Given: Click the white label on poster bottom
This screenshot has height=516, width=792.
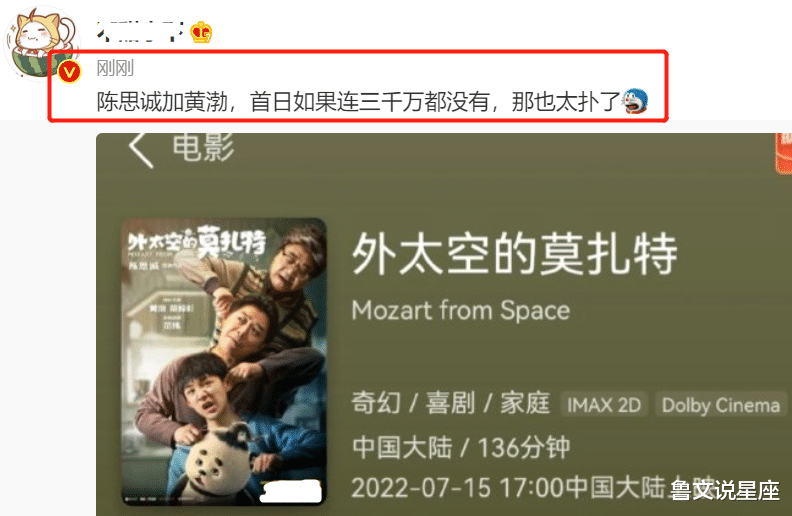Looking at the screenshot, I should pyautogui.click(x=291, y=491).
